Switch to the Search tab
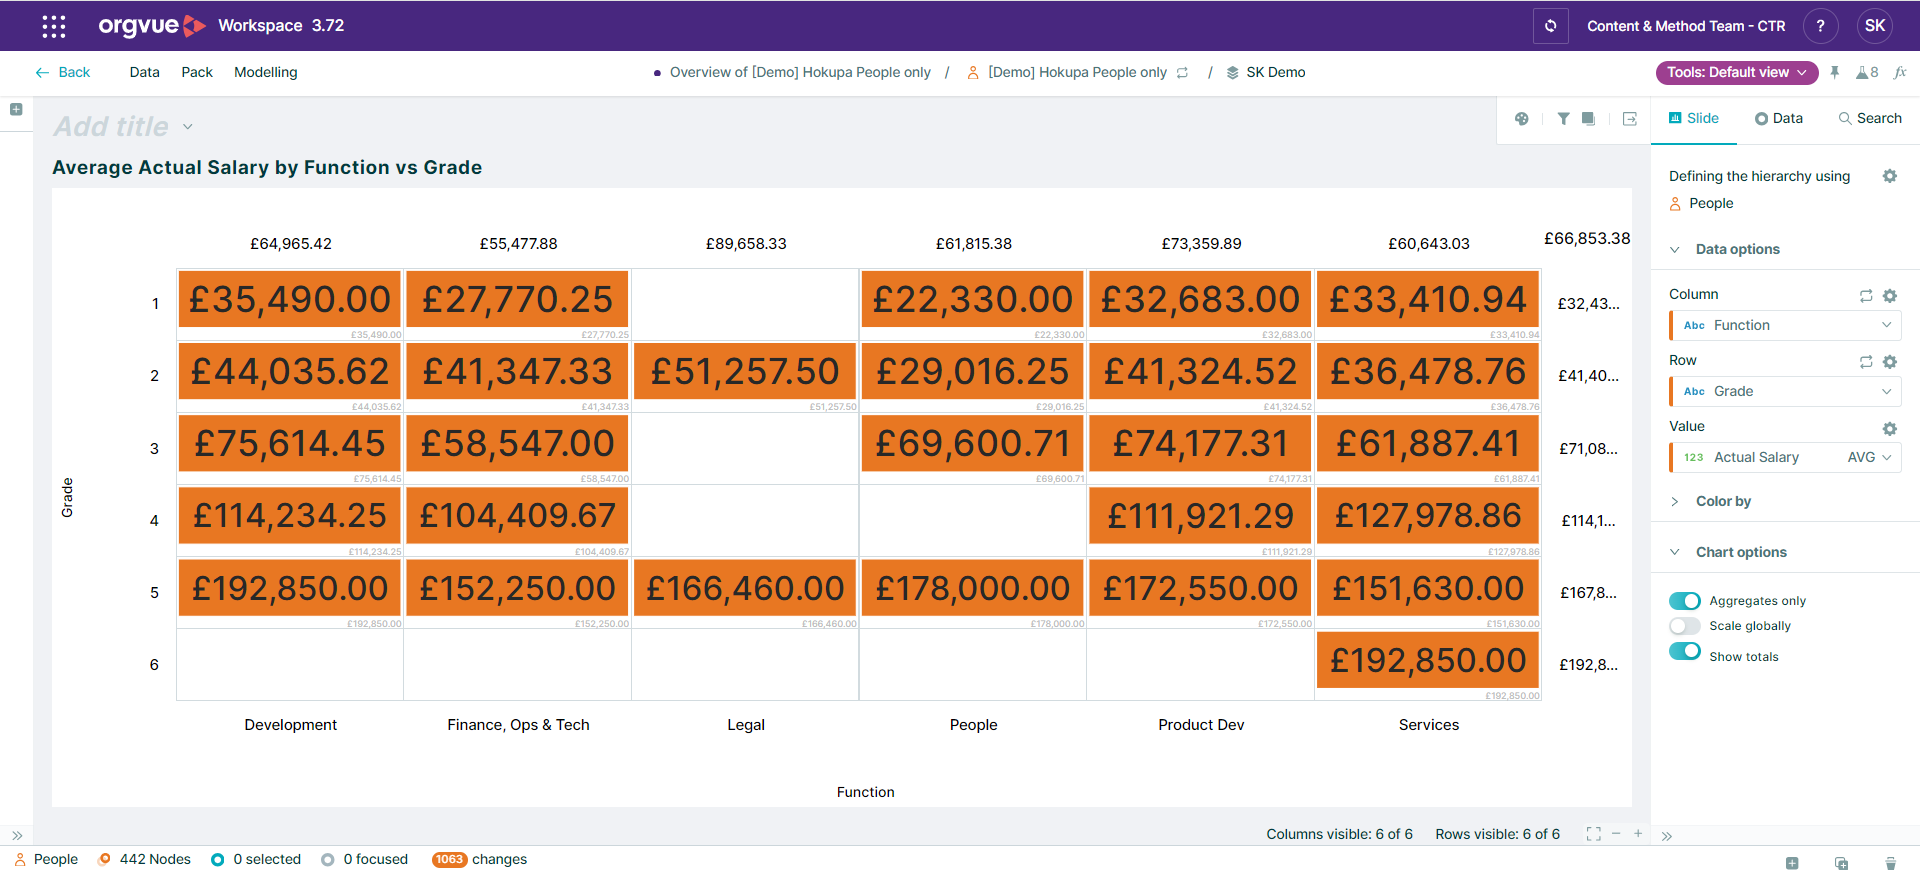 [x=1870, y=118]
